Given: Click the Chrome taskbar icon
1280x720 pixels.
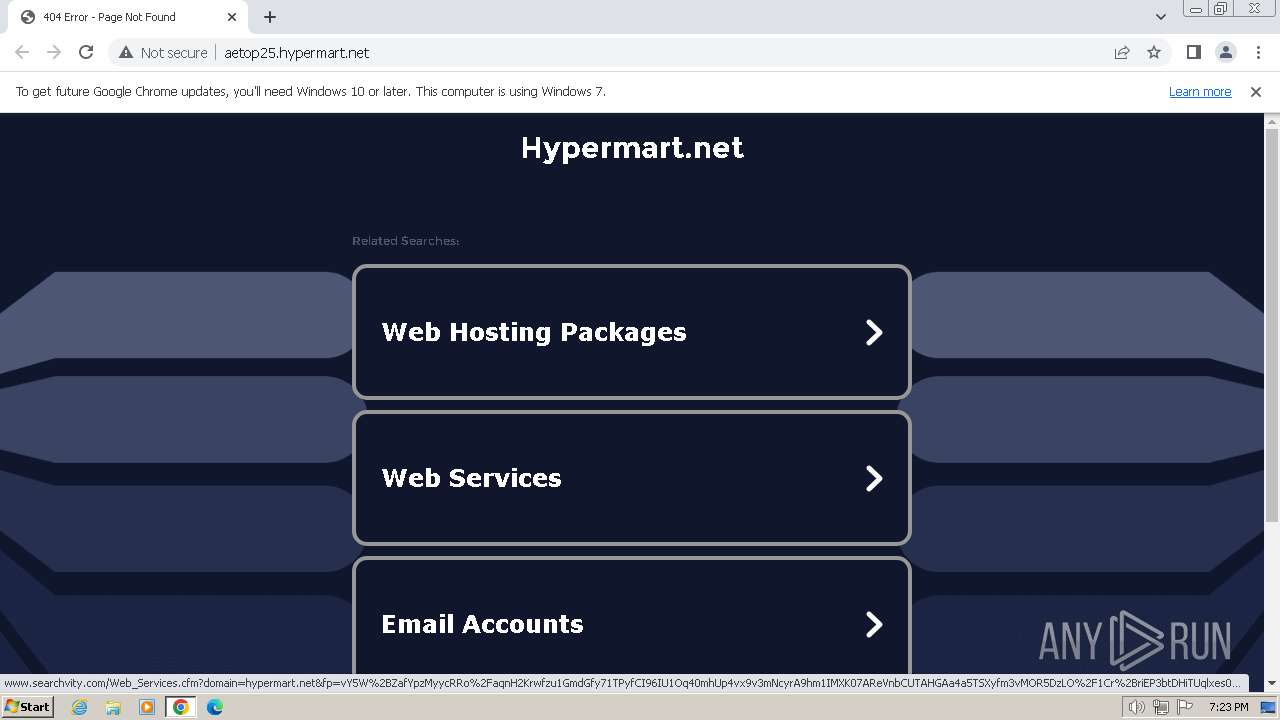Looking at the screenshot, I should 181,707.
